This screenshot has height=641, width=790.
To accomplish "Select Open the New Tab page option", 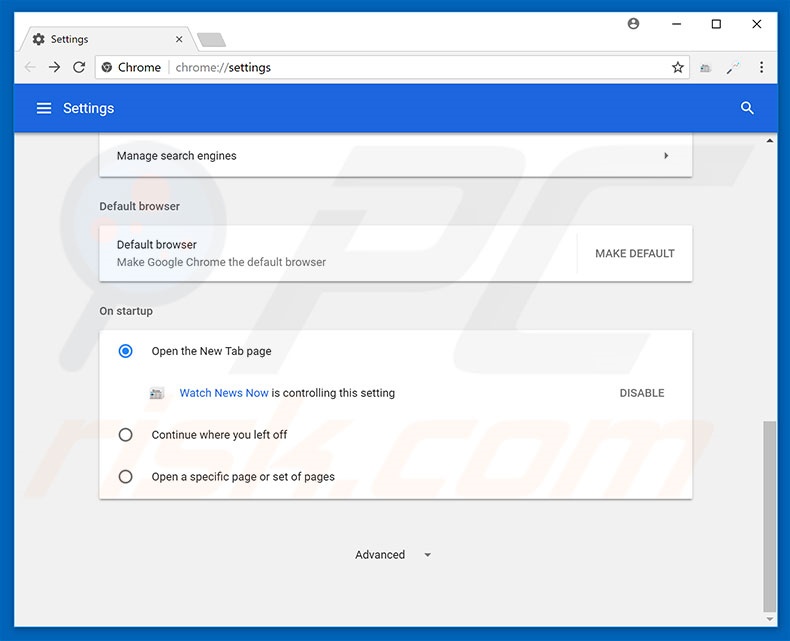I will [125, 351].
